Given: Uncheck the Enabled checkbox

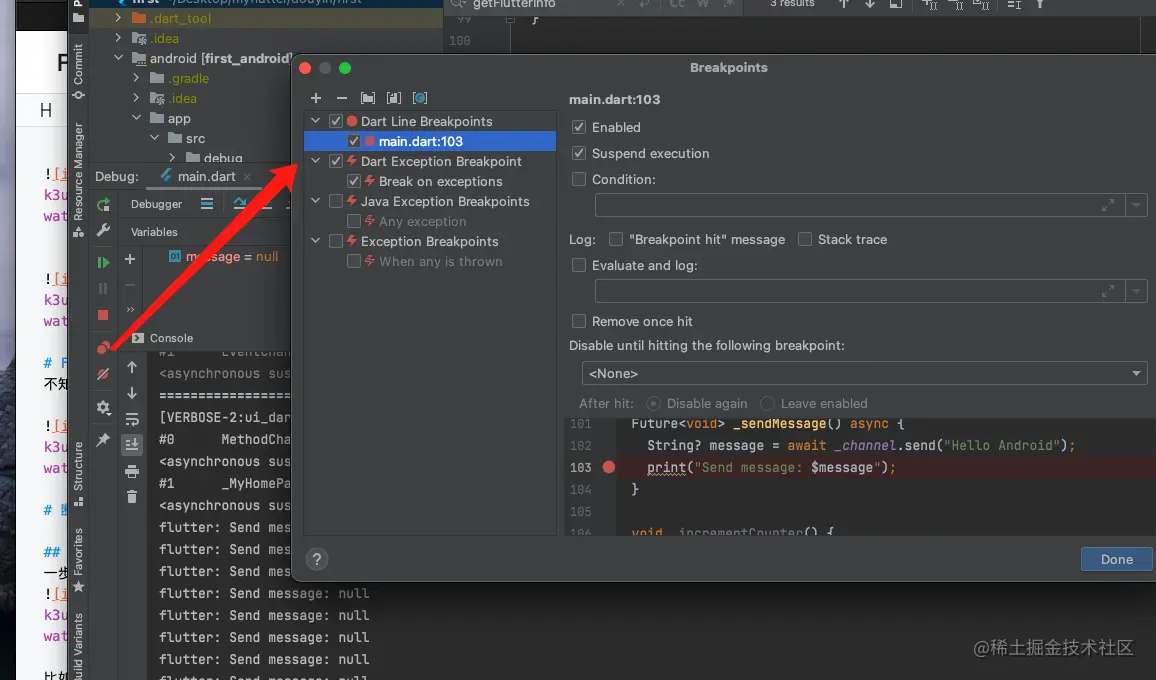Looking at the screenshot, I should (579, 128).
